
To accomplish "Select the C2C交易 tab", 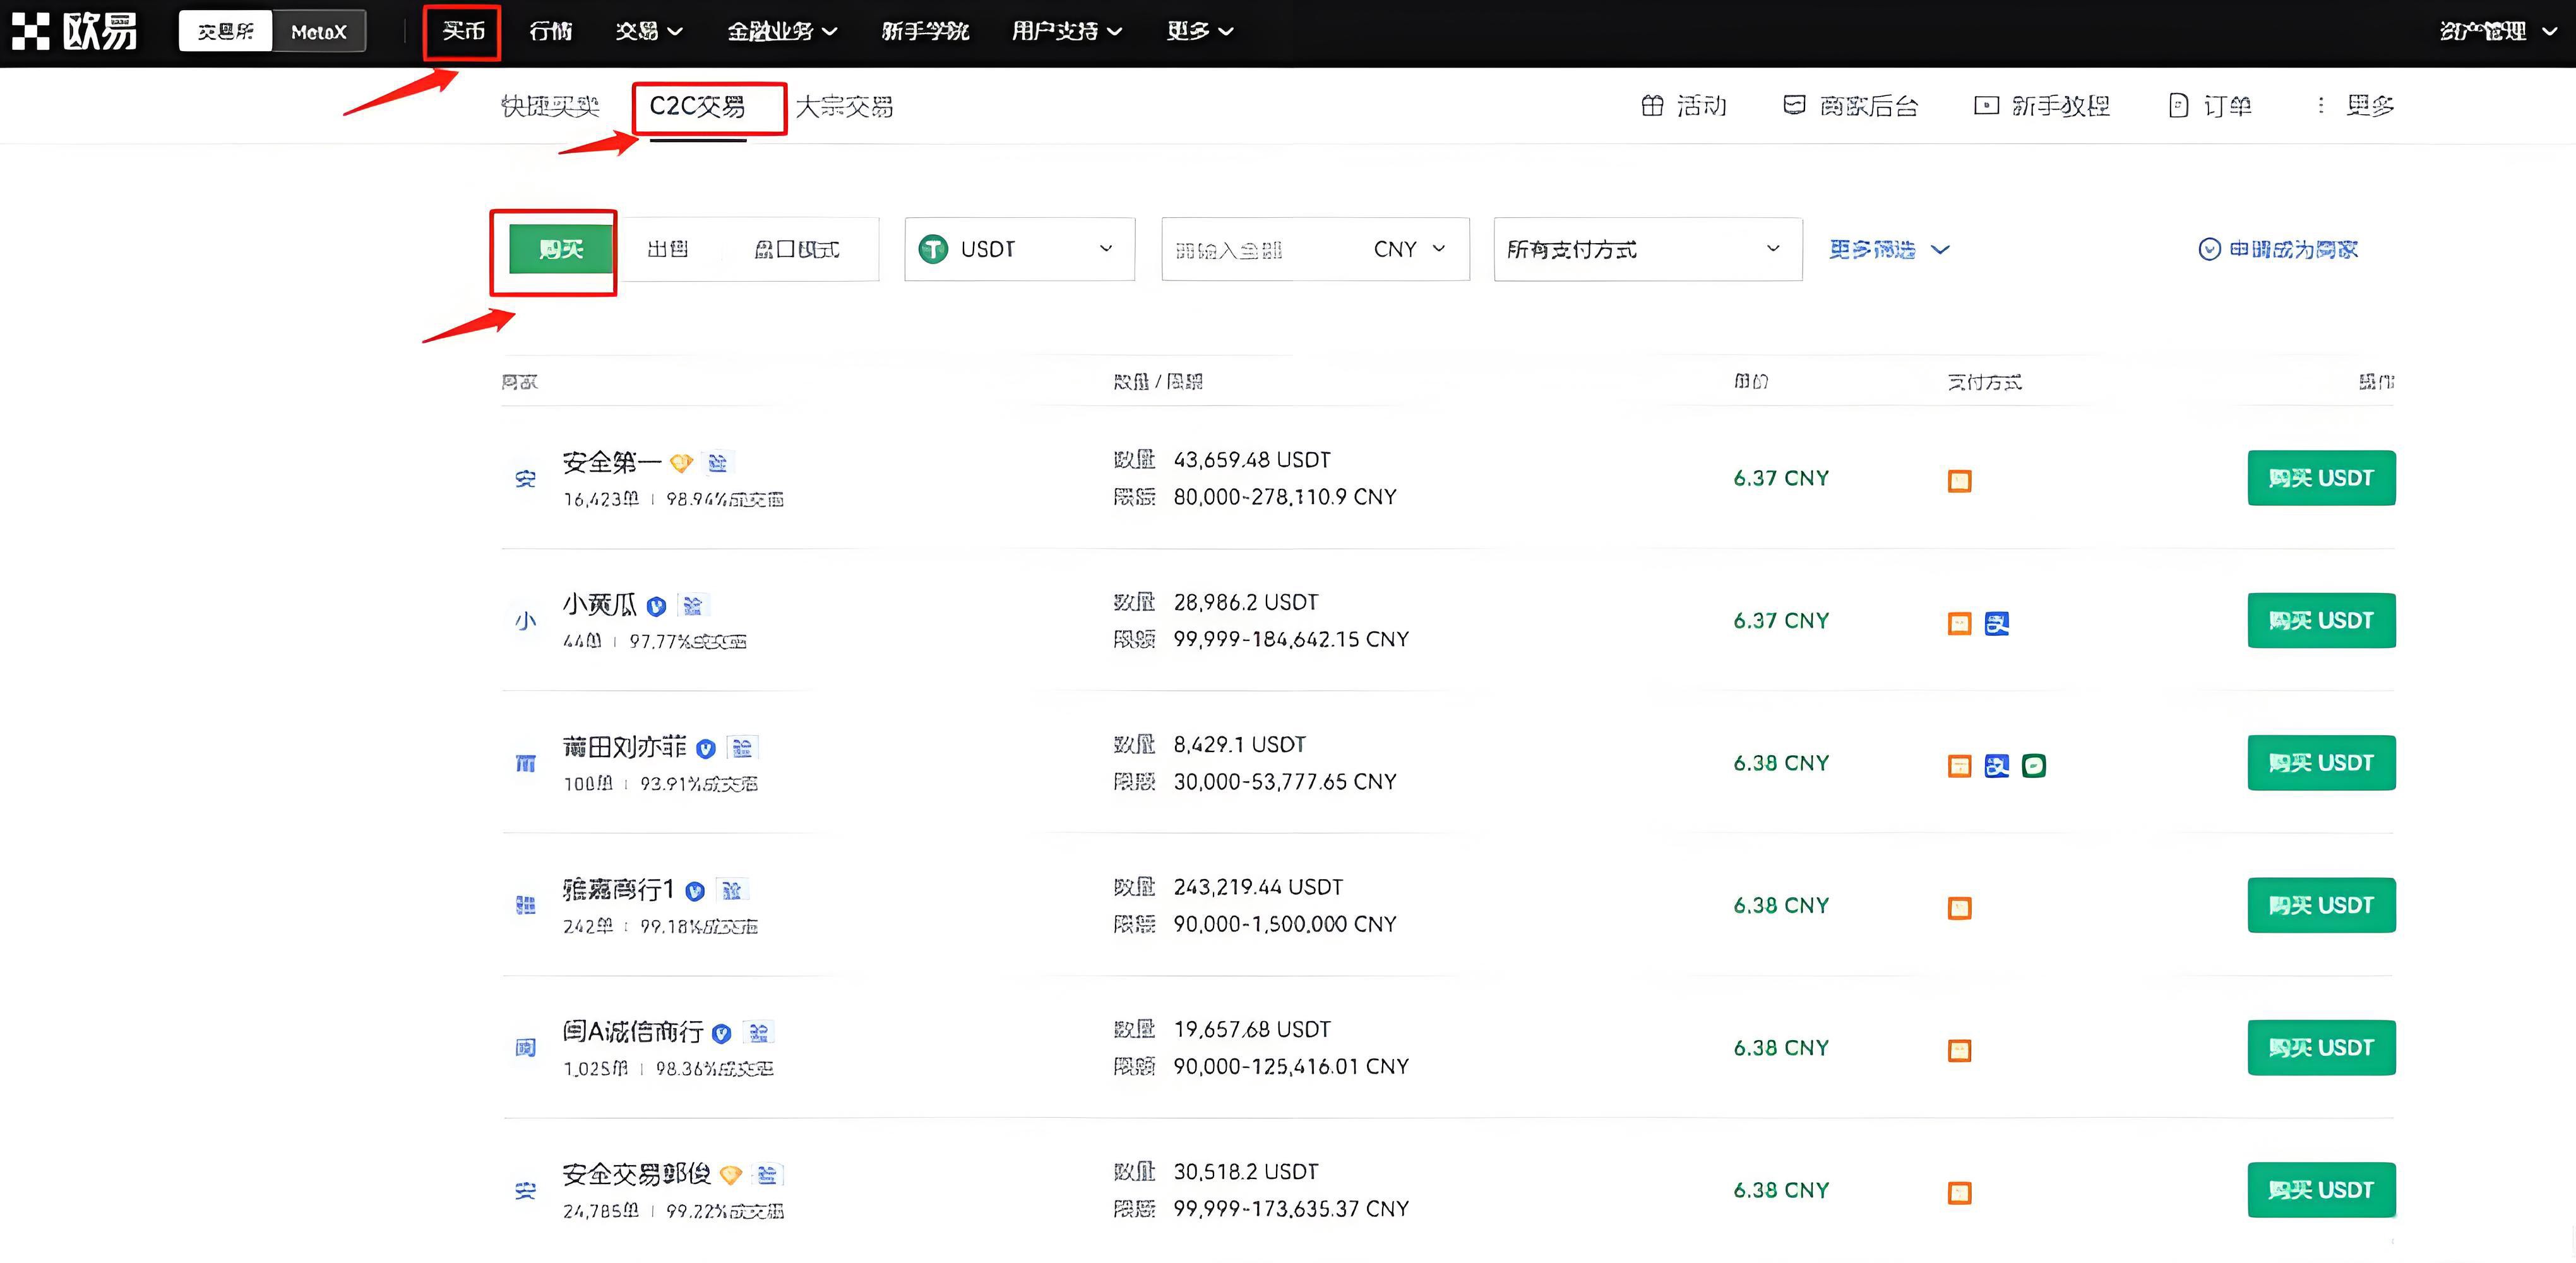I will 697,106.
